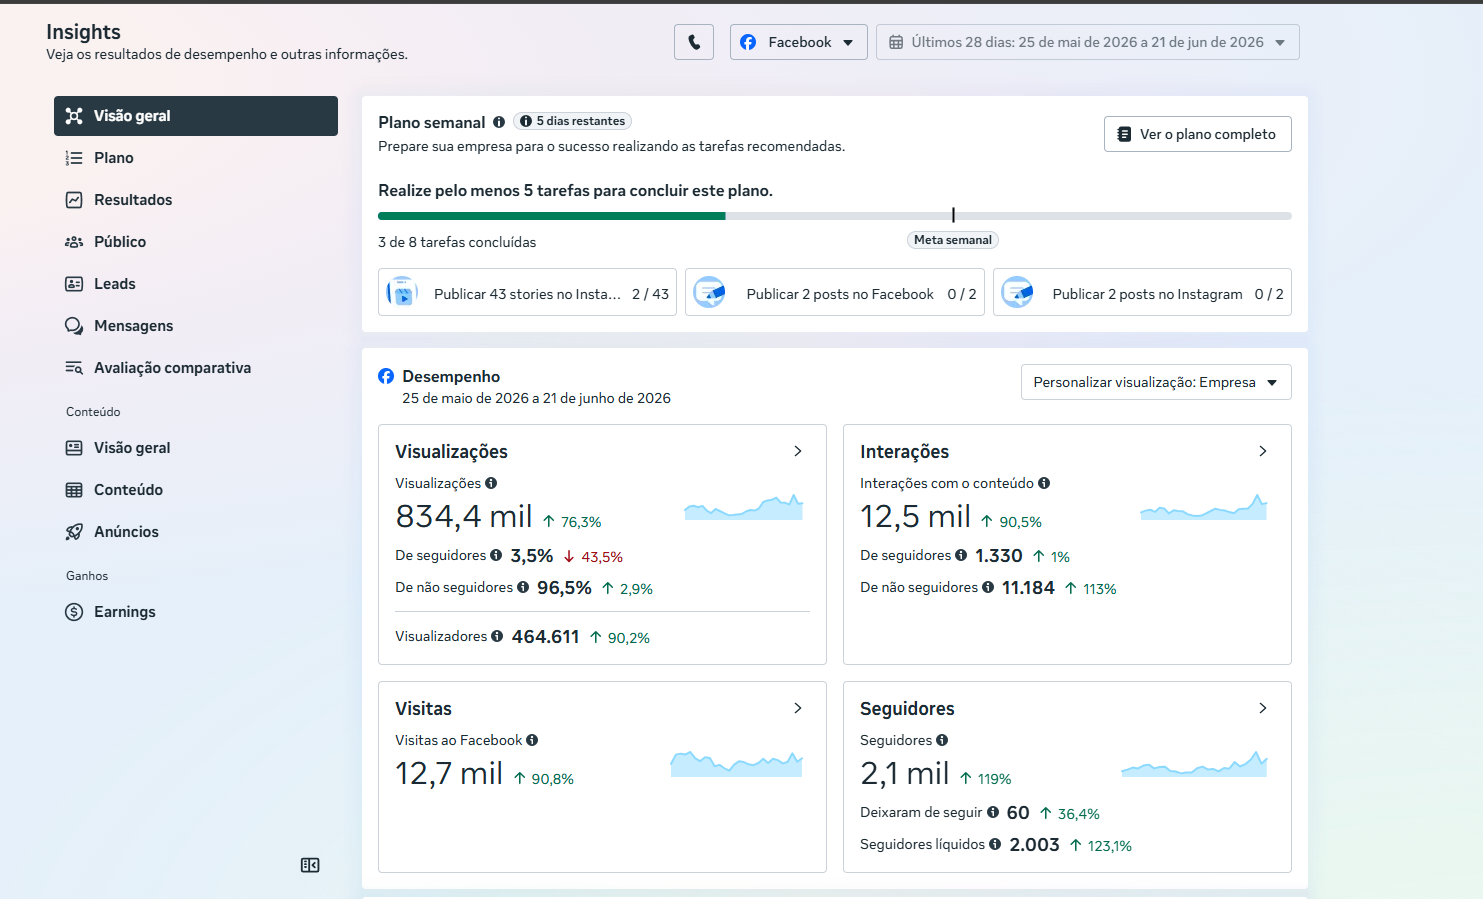Open Personalizar visualização: Empresa dropdown

1156,382
